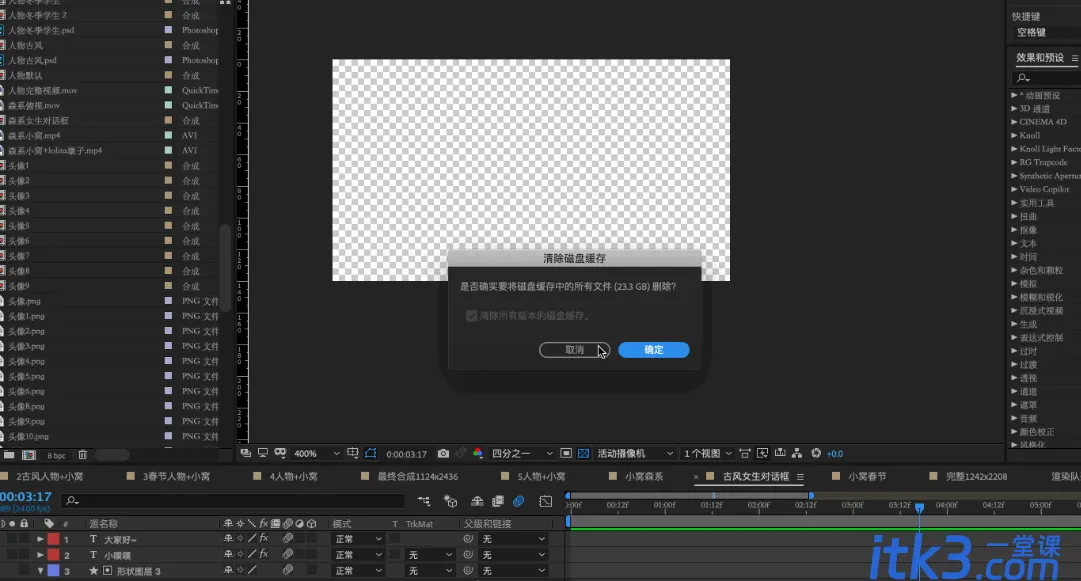Switch to the 小窝森系 timeline tab
Image resolution: width=1081 pixels, height=581 pixels.
tap(644, 476)
